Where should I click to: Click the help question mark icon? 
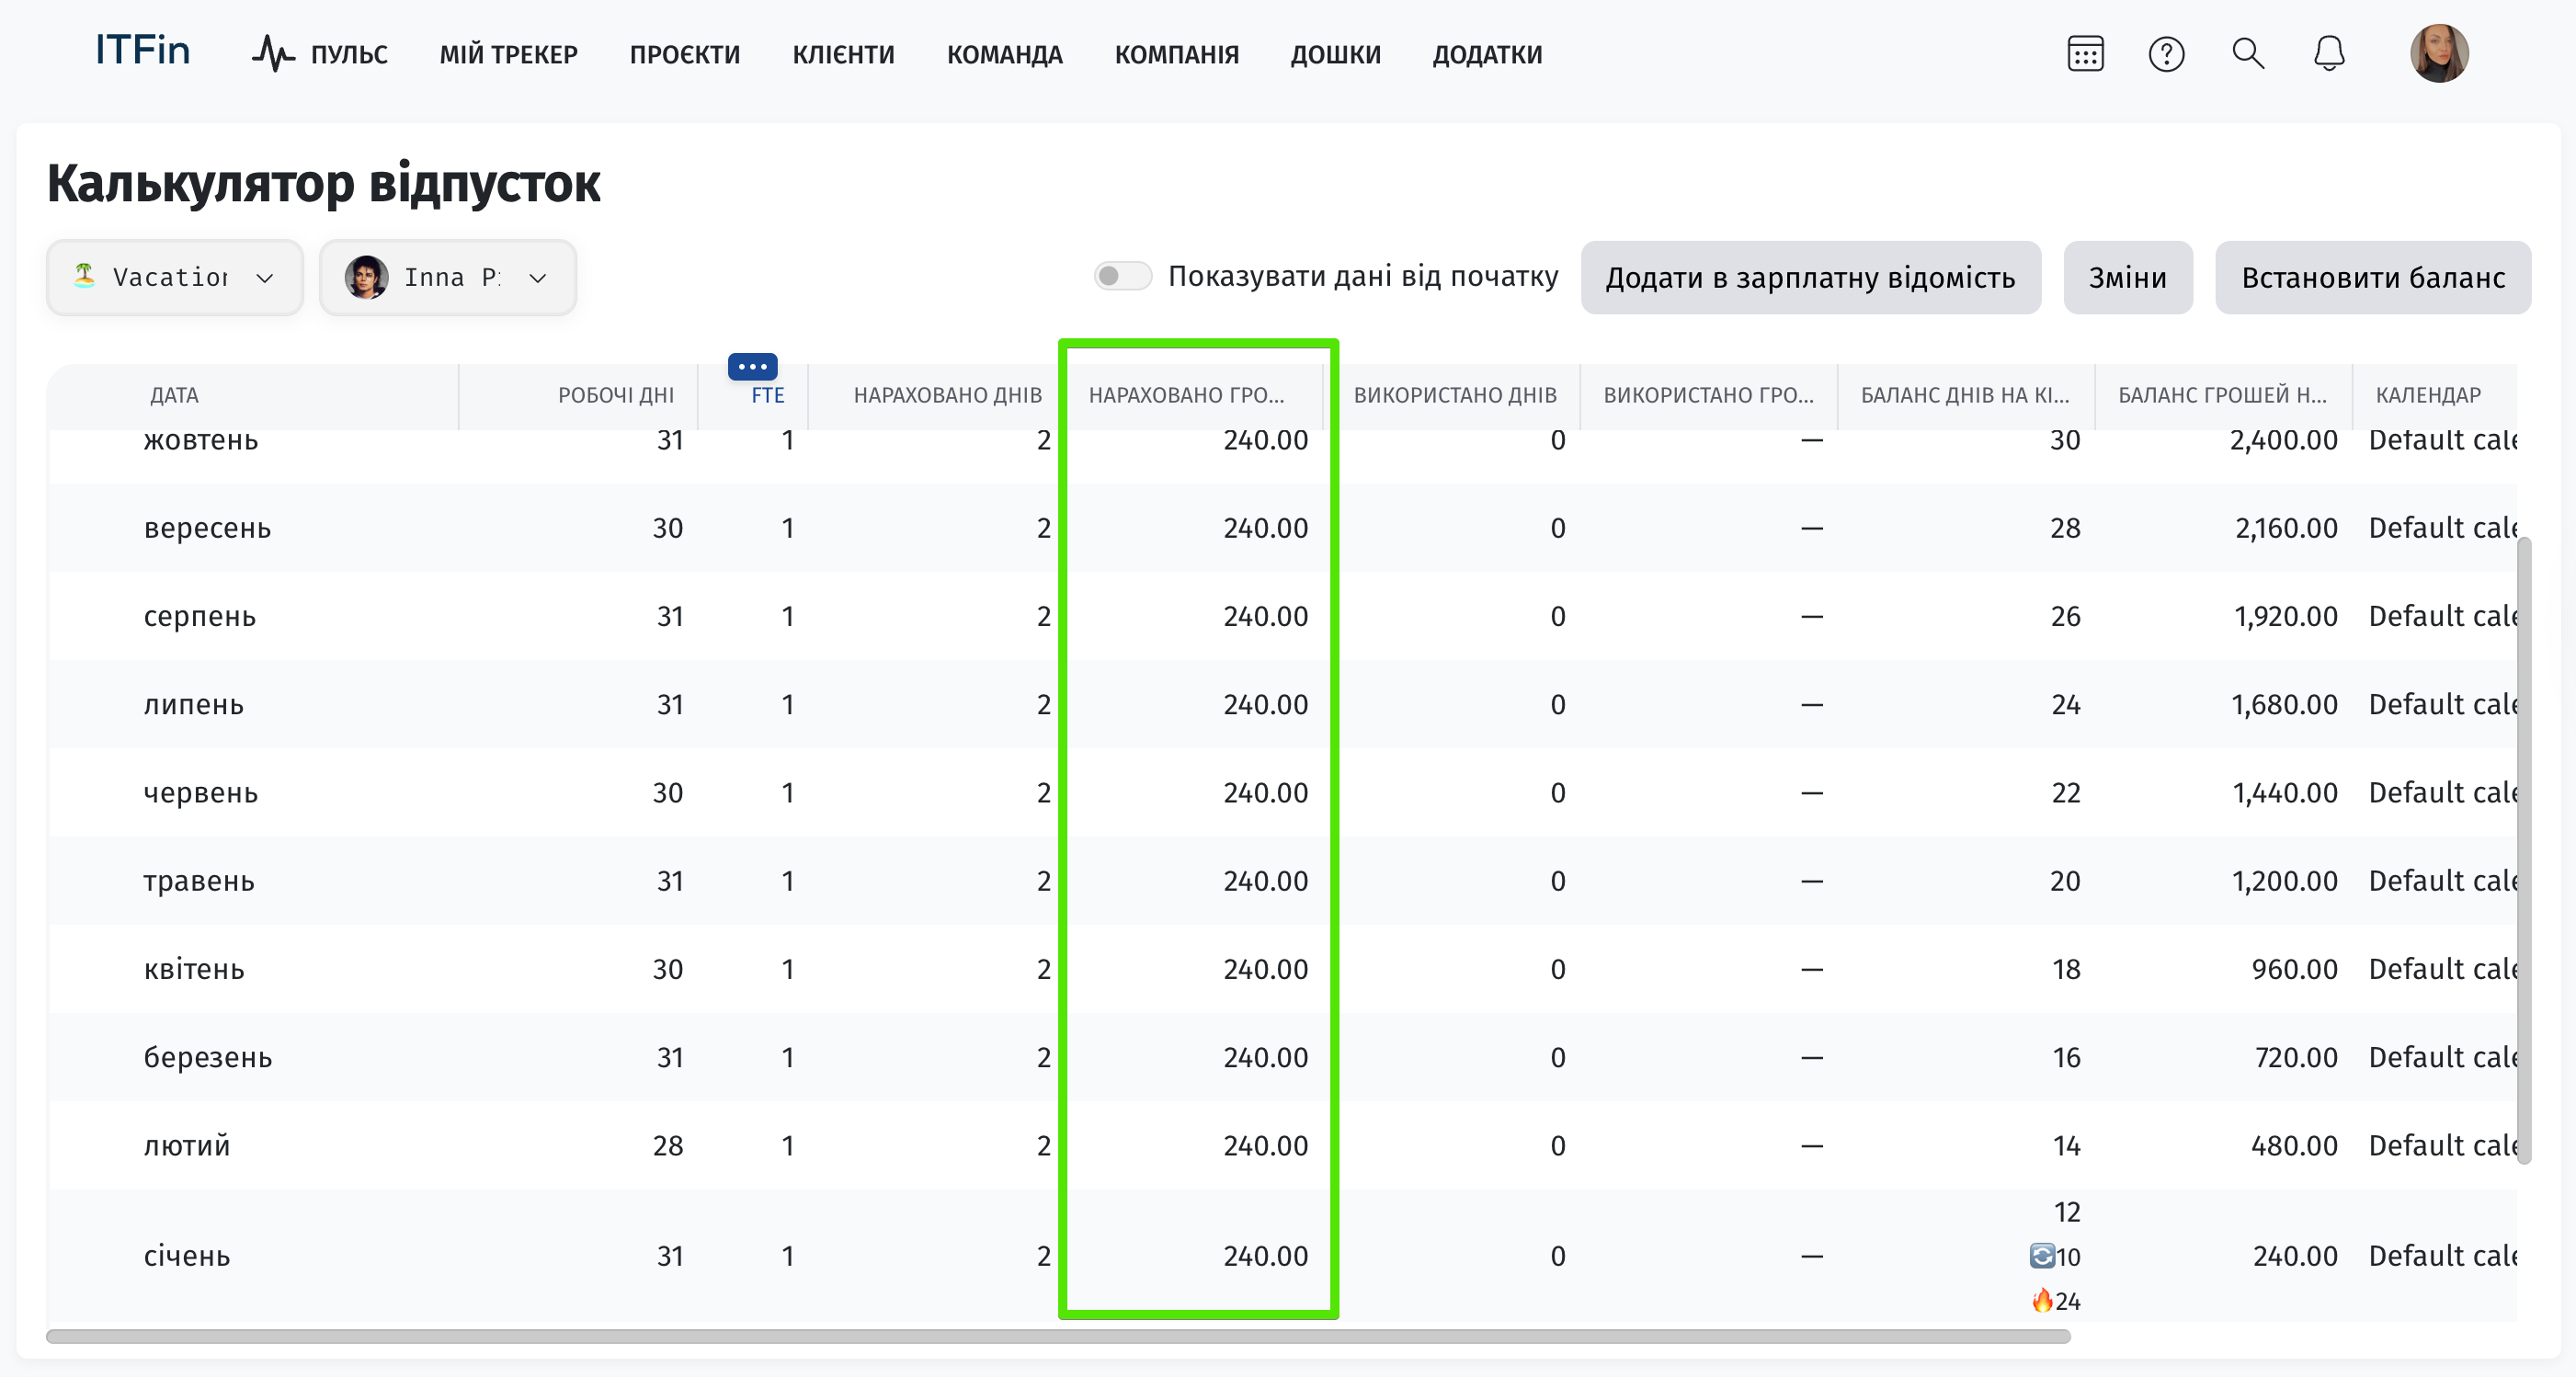click(2166, 54)
